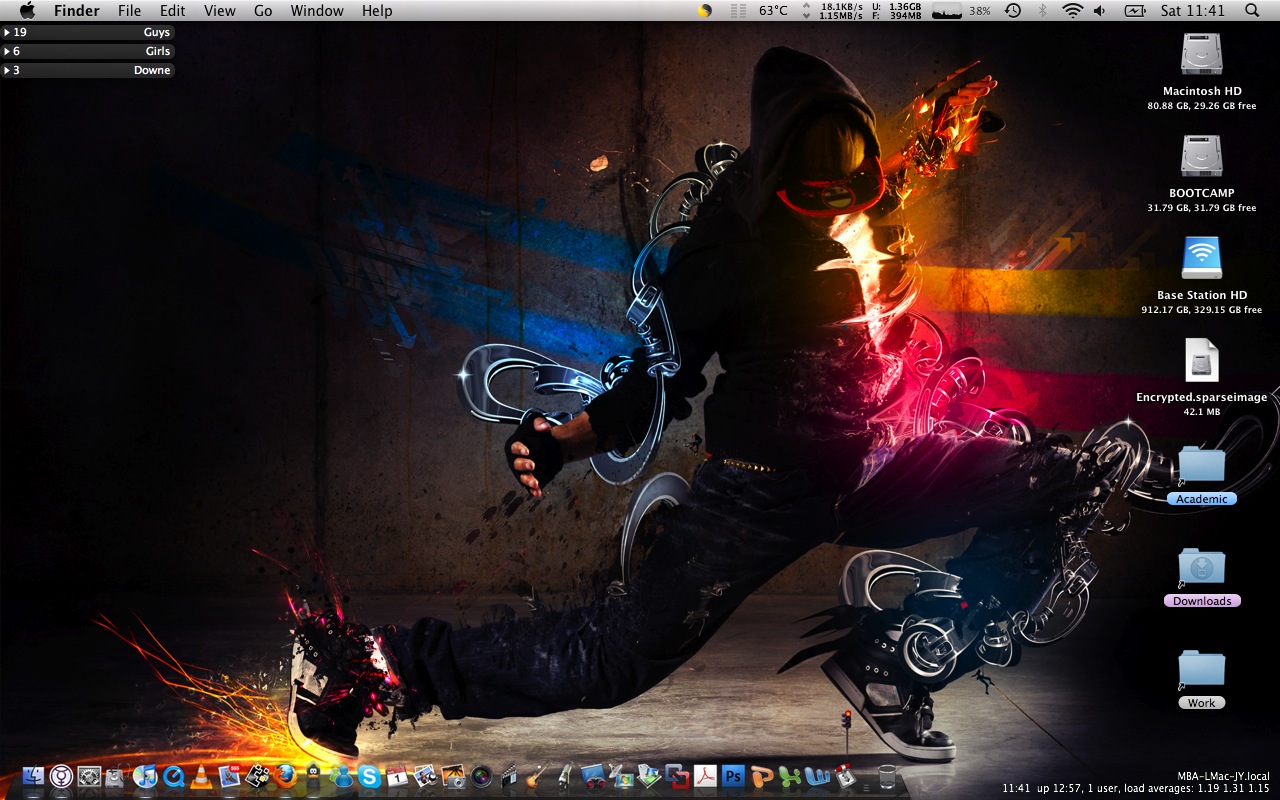Open Spotlight search magnifier
This screenshot has width=1280, height=800.
pos(1252,10)
